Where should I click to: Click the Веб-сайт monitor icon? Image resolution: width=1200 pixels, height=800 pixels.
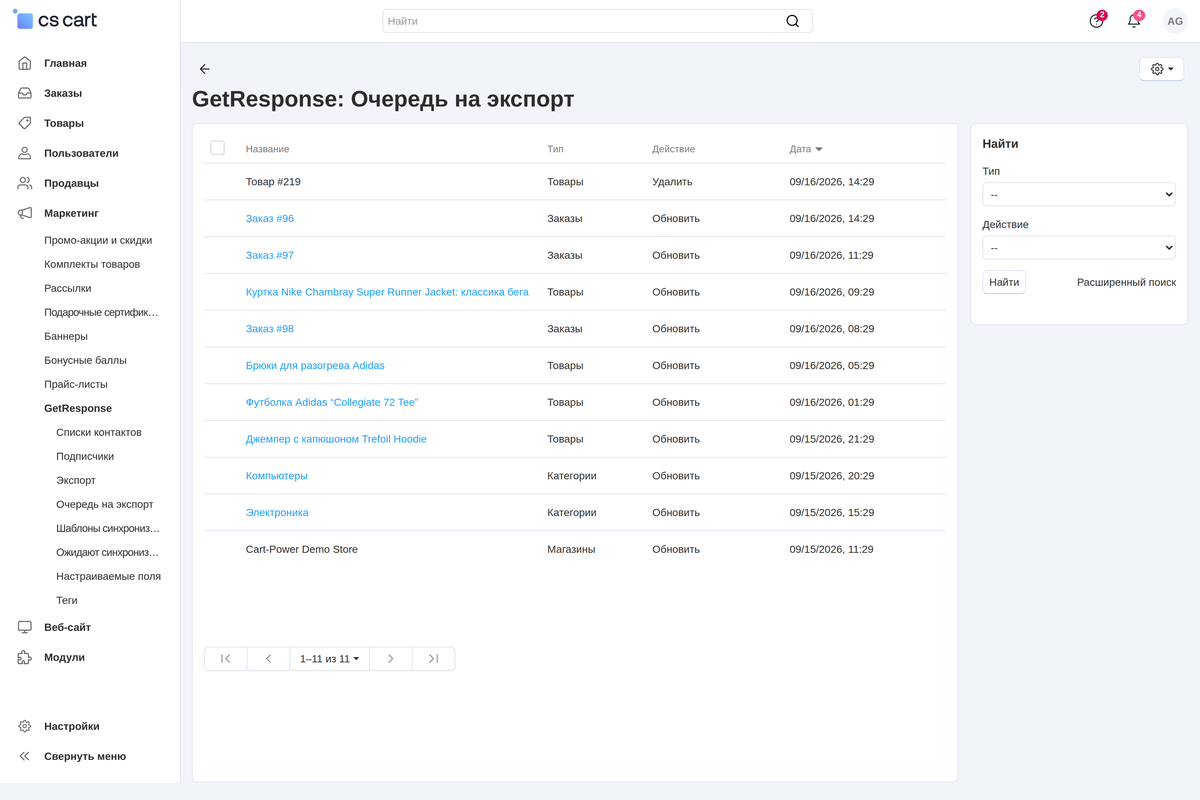click(25, 627)
